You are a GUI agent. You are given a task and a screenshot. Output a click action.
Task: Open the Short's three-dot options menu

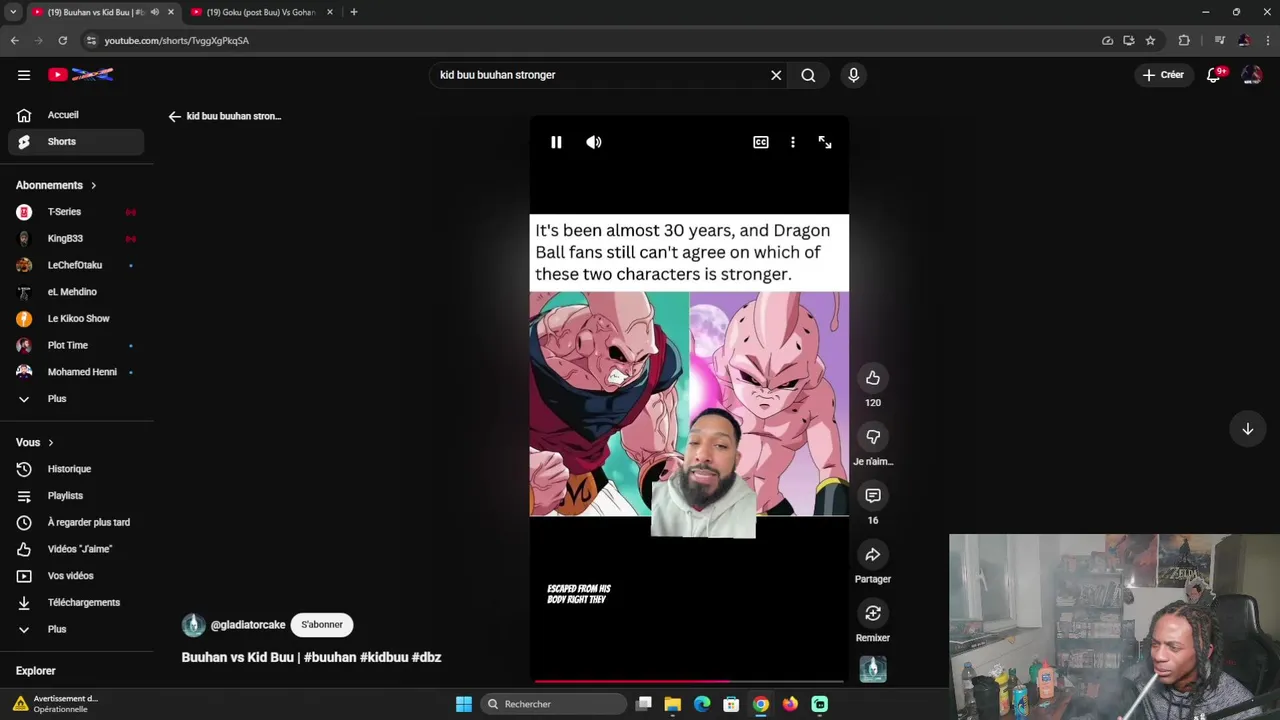point(793,142)
